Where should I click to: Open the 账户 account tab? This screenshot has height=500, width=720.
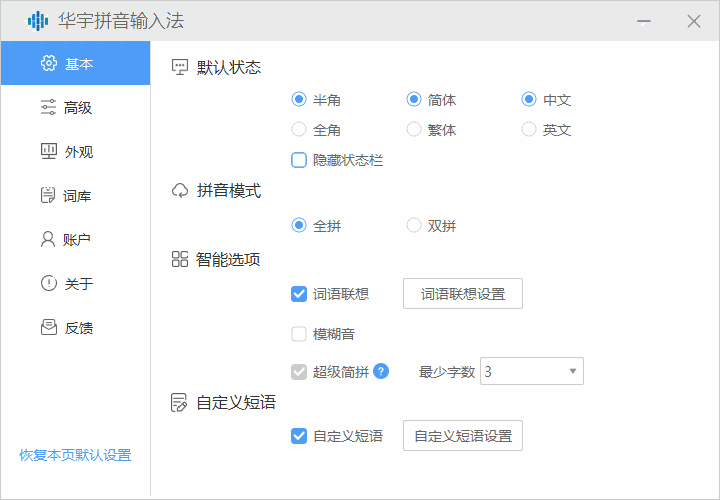pyautogui.click(x=75, y=240)
